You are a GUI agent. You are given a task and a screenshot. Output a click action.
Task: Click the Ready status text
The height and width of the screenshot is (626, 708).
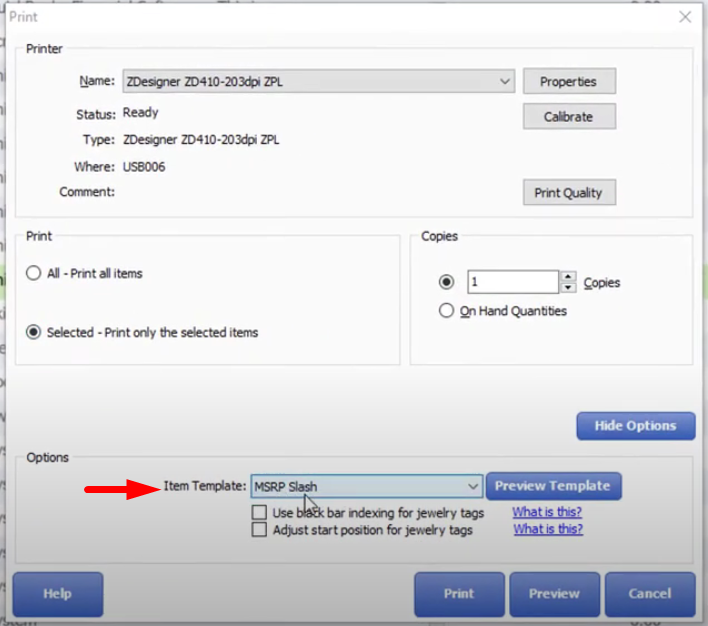click(140, 112)
